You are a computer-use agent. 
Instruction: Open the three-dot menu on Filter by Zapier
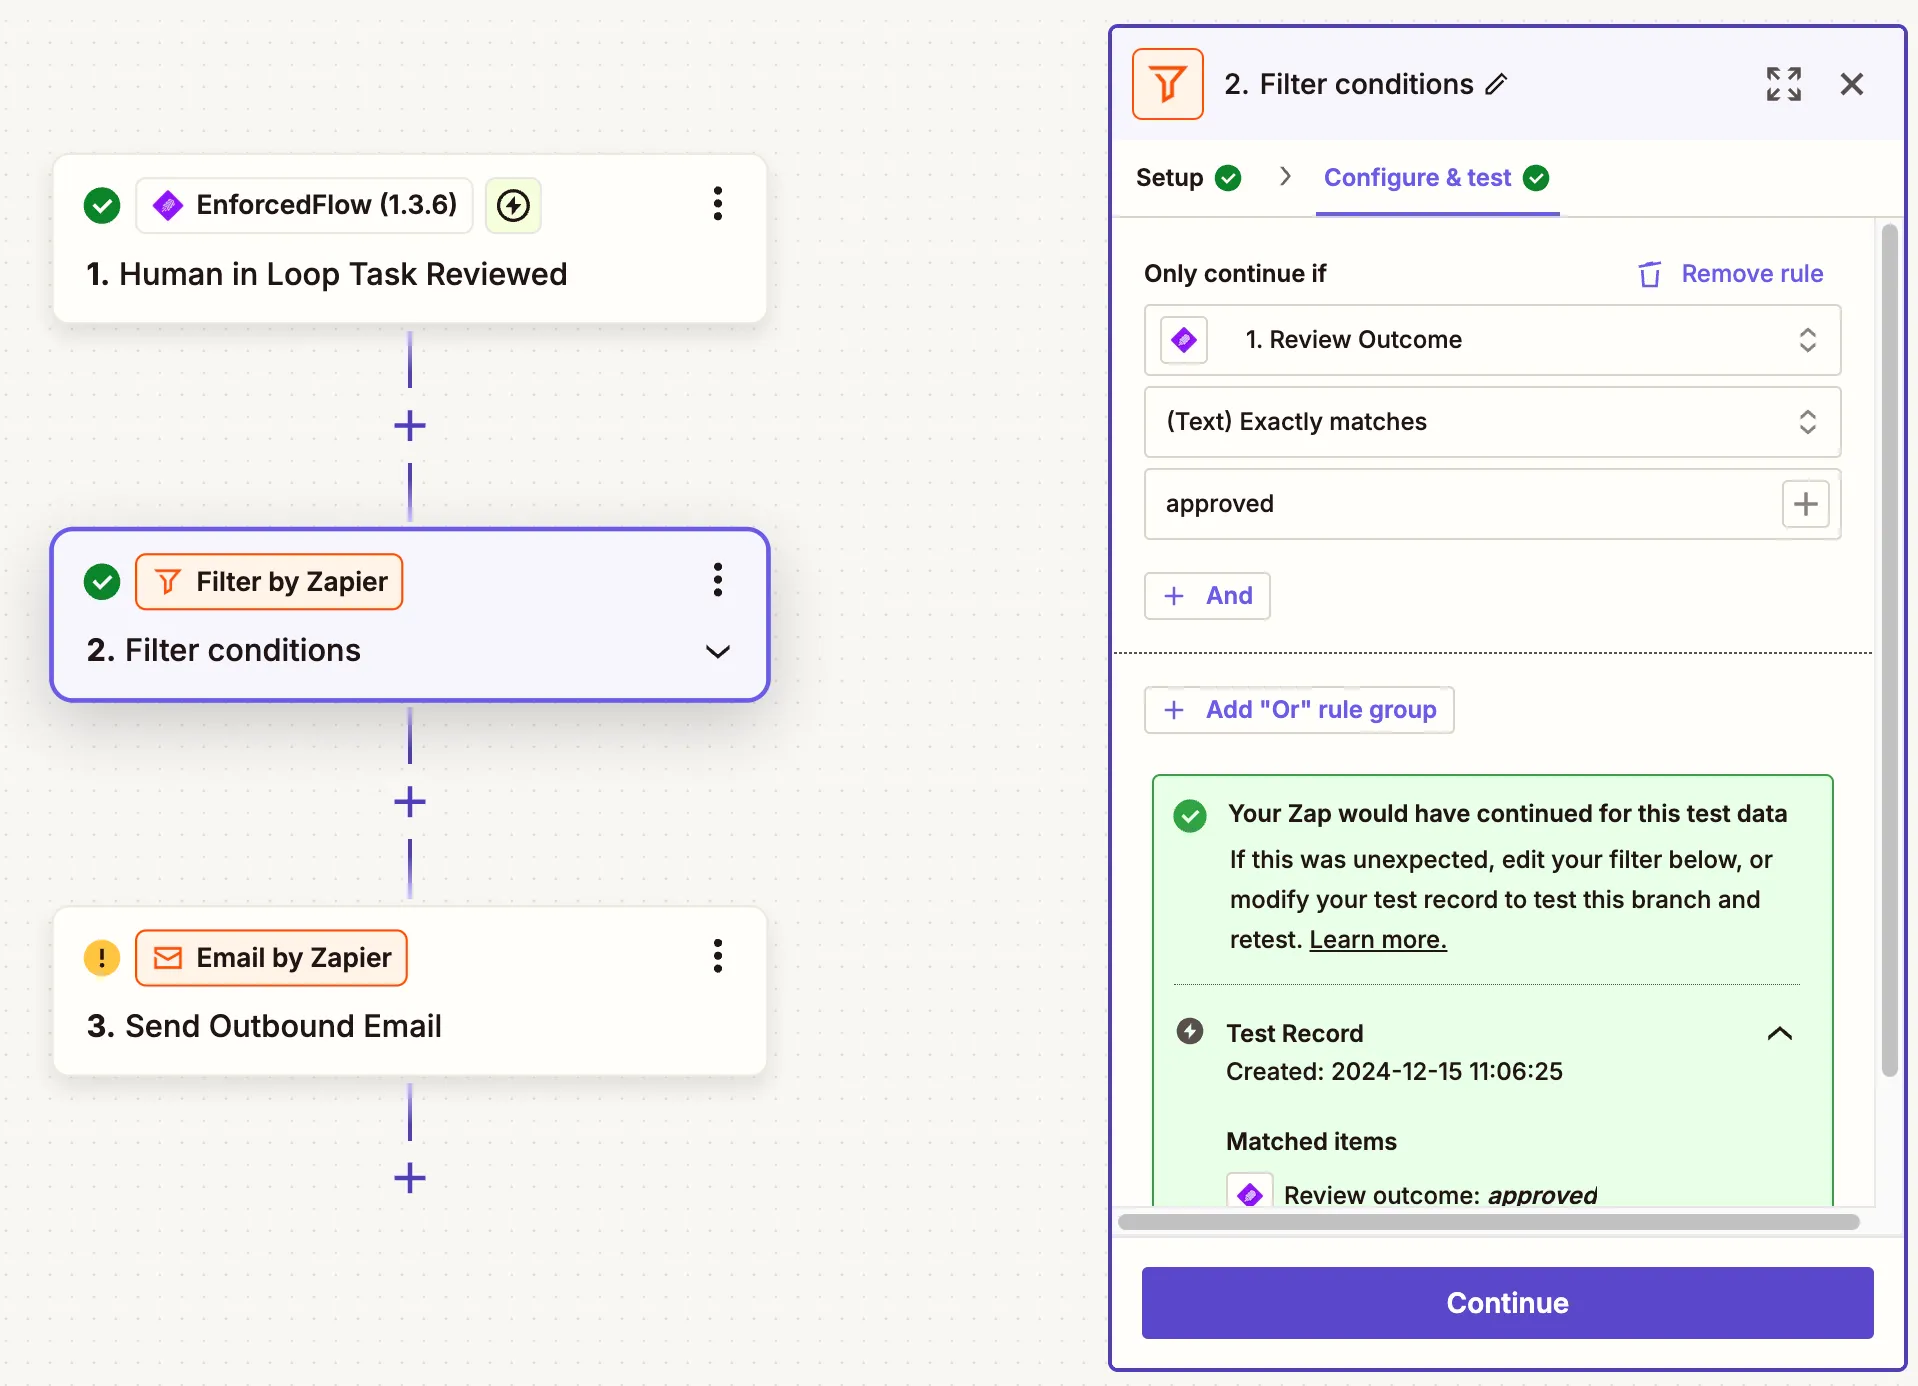click(x=717, y=580)
